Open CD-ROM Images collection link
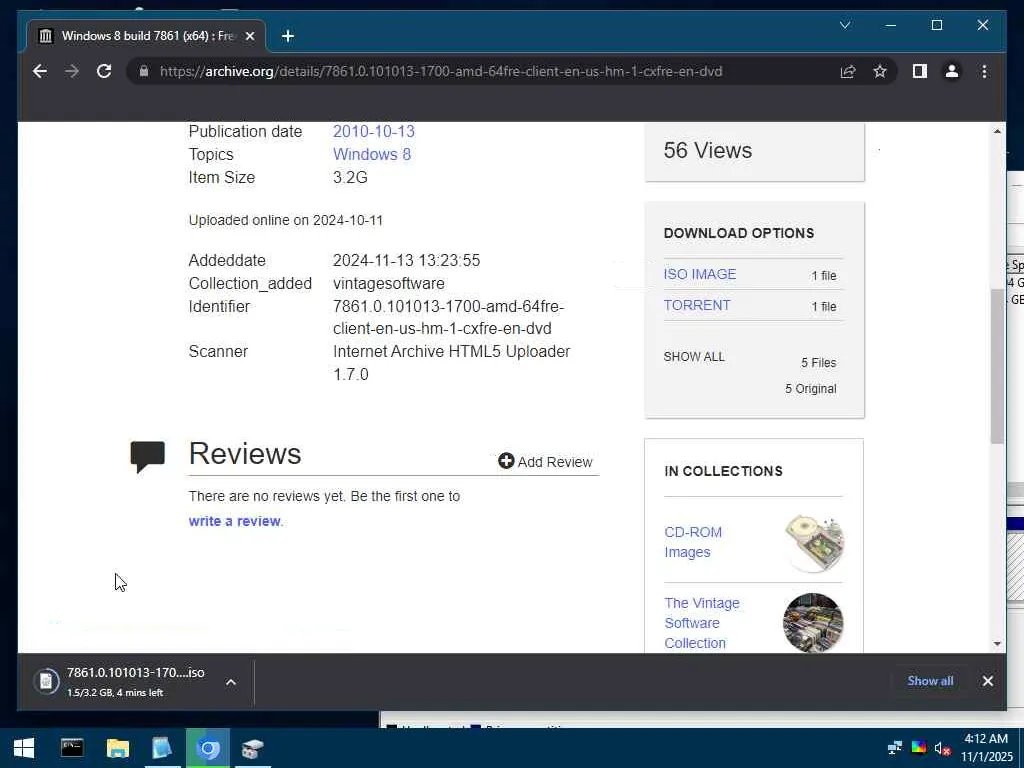Viewport: 1024px width, 768px height. pos(693,542)
